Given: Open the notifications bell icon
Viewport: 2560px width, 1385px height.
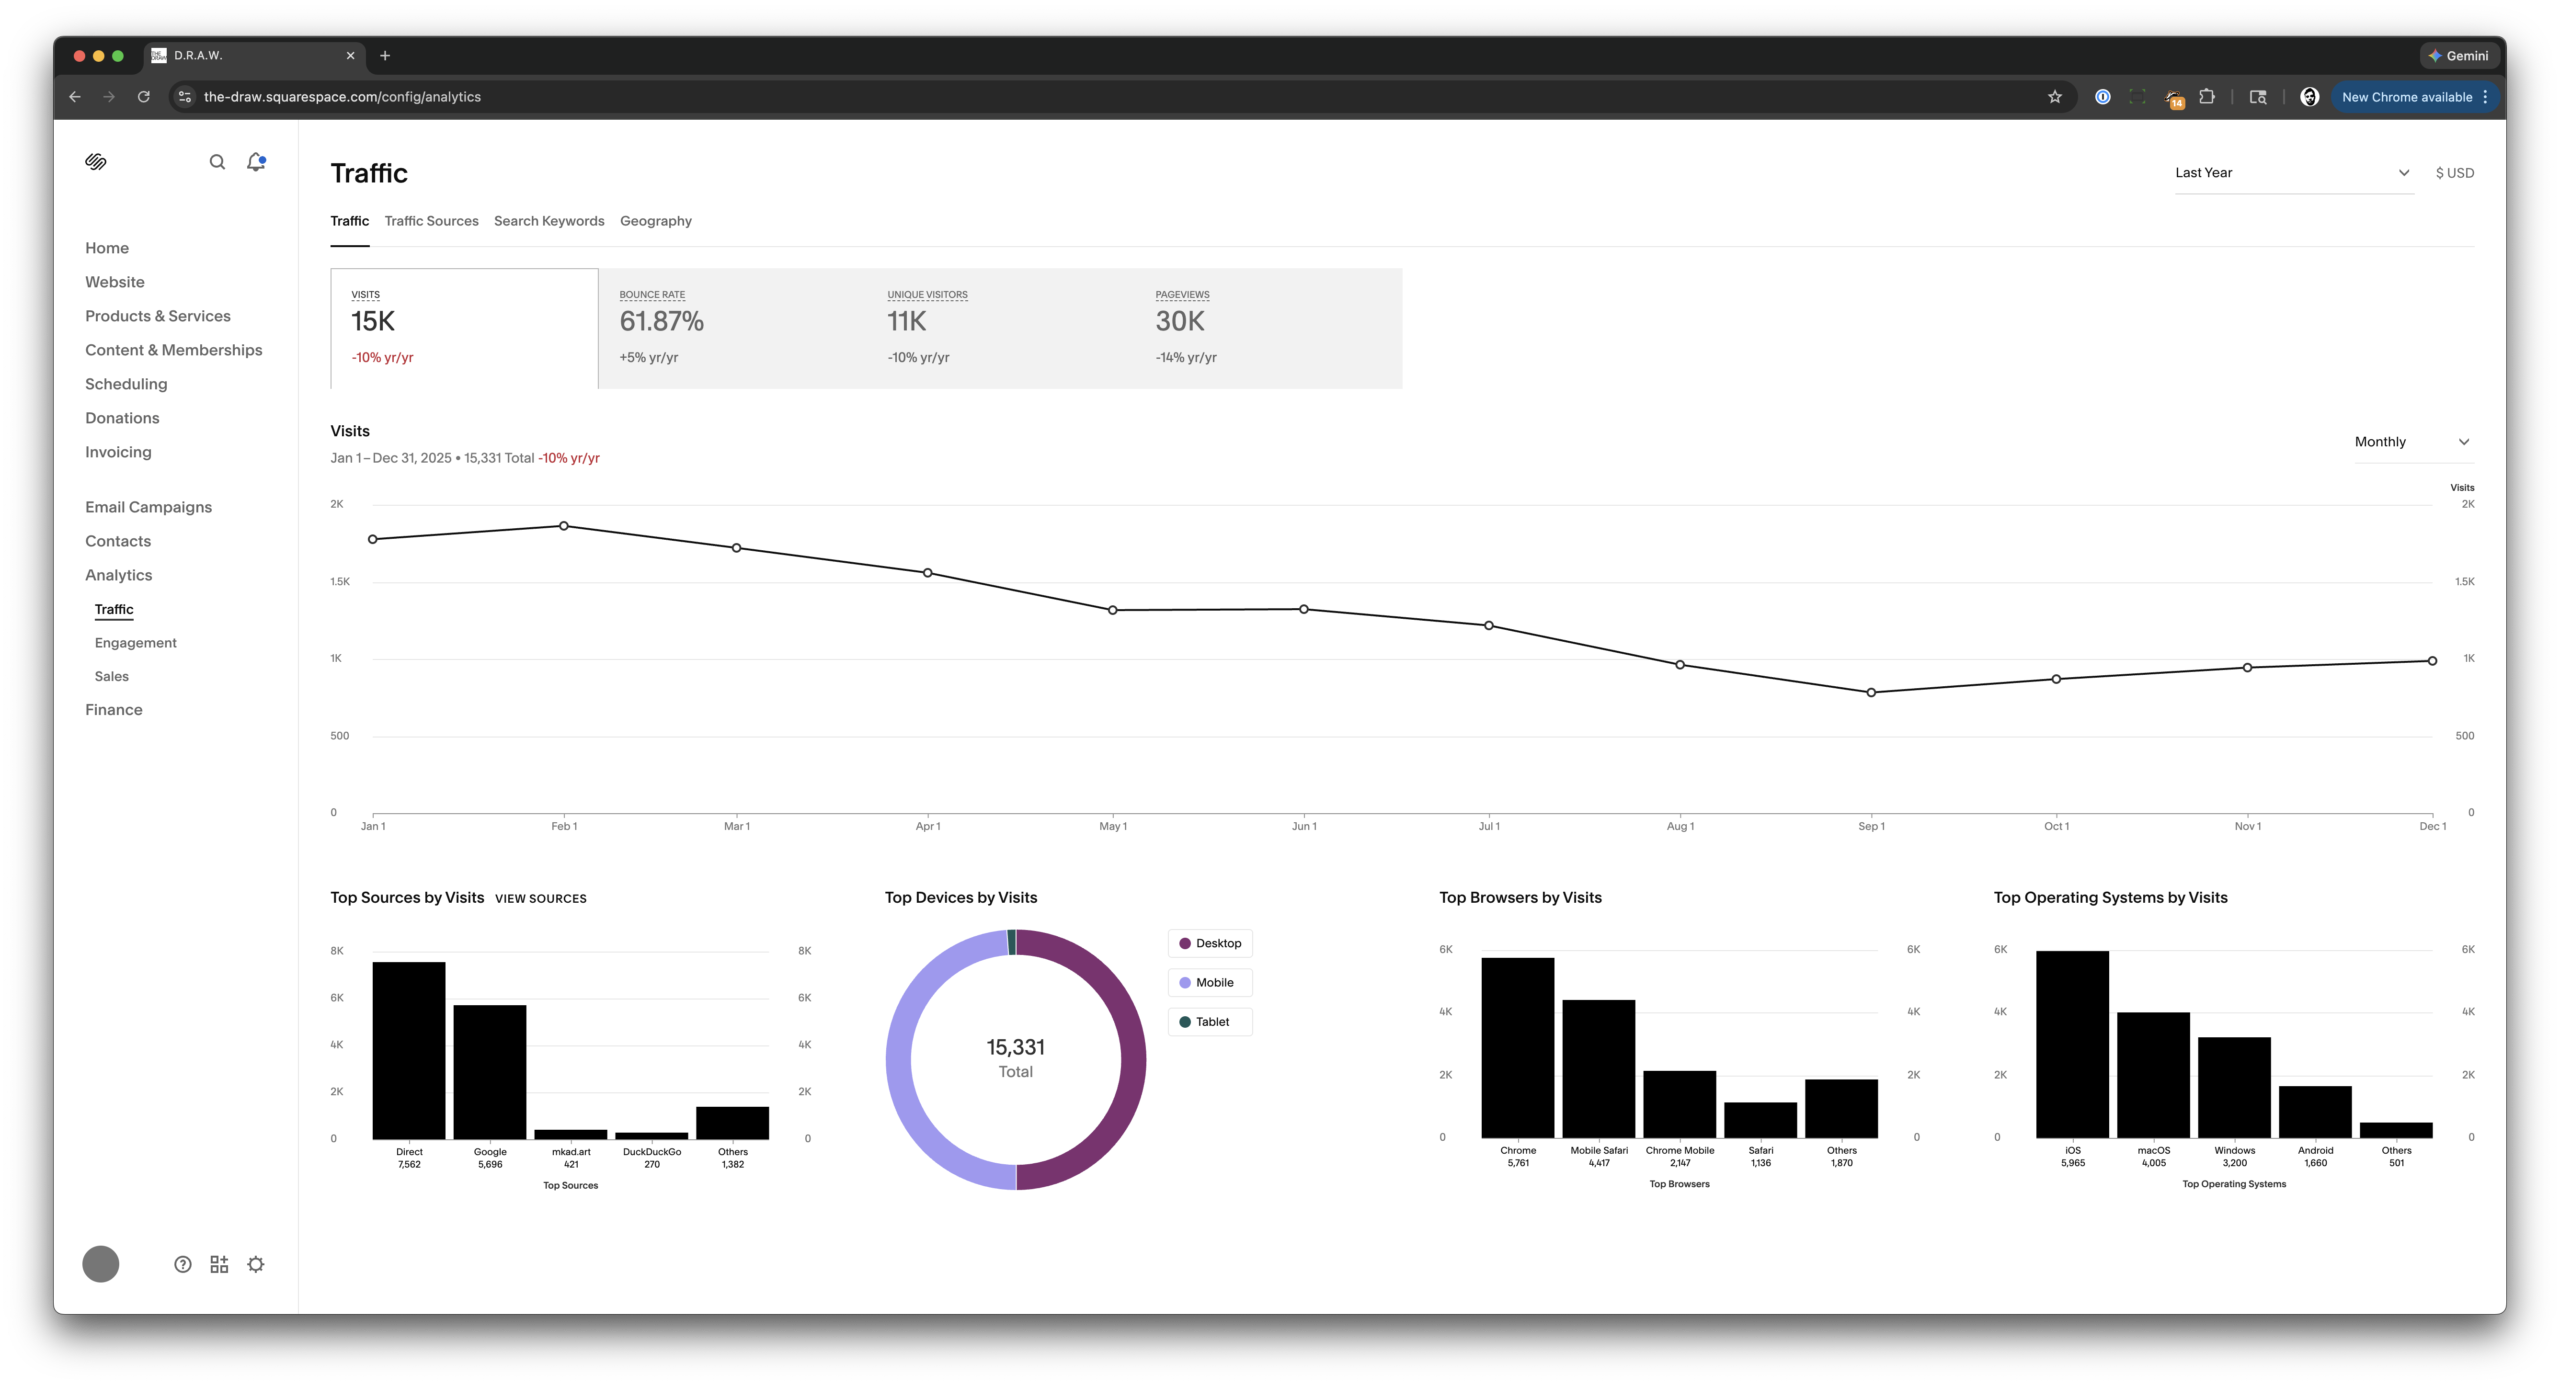Looking at the screenshot, I should (256, 162).
